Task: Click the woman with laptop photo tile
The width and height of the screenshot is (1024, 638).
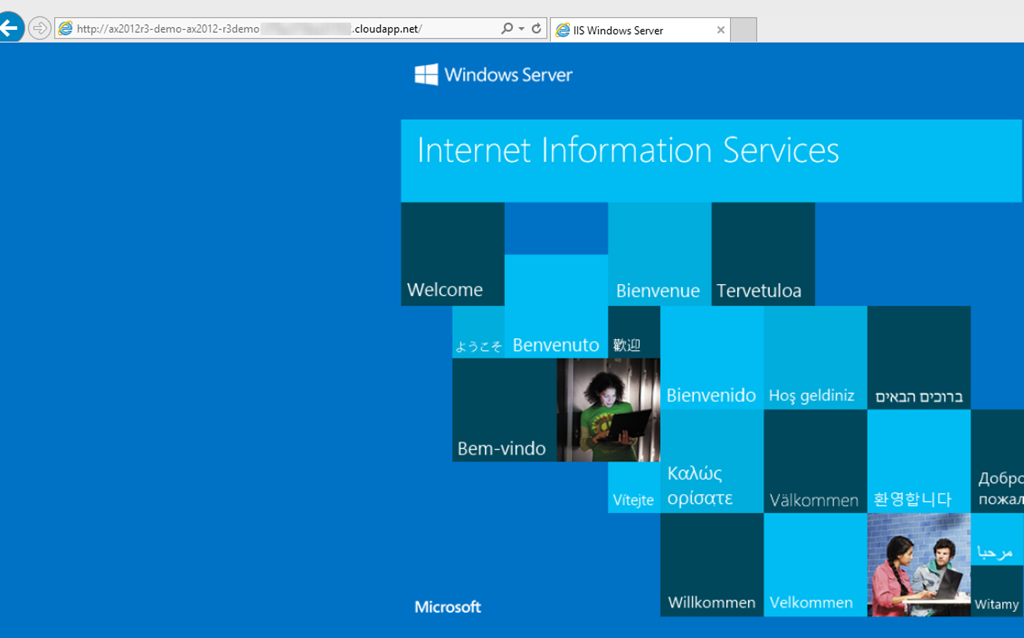Action: [x=607, y=410]
